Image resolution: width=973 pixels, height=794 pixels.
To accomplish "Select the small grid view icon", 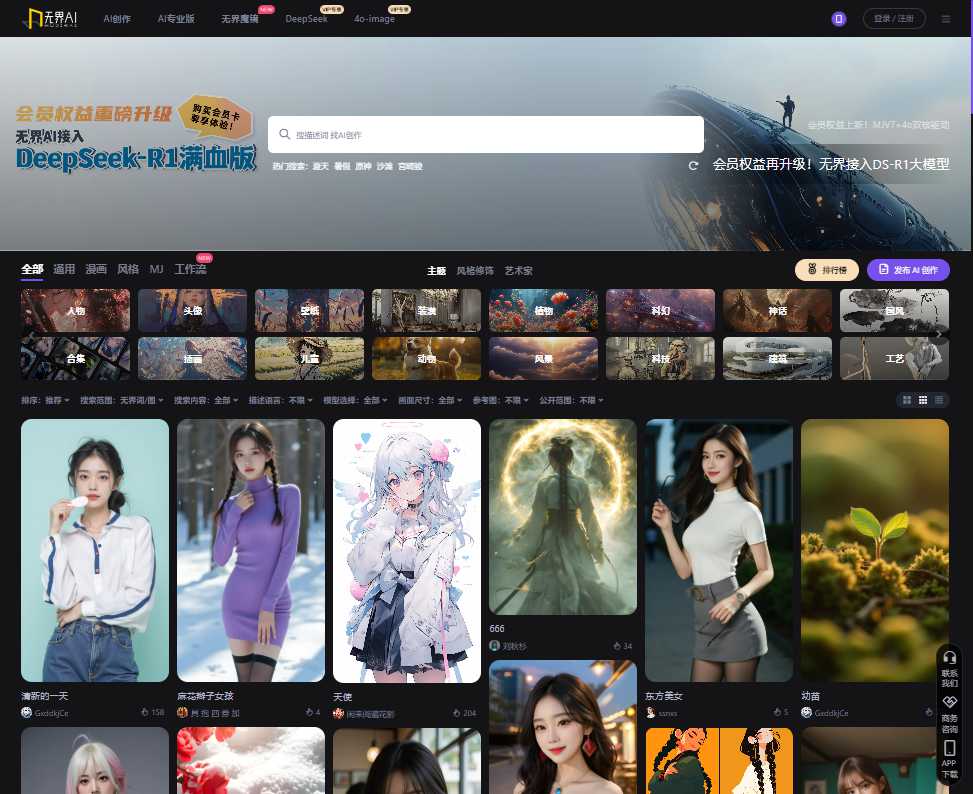I will tap(922, 400).
